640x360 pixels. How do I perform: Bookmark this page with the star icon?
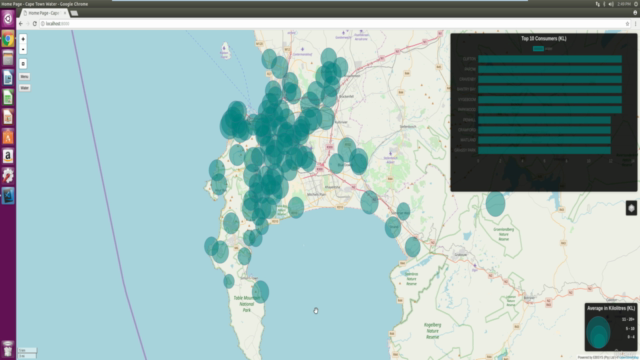(627, 24)
